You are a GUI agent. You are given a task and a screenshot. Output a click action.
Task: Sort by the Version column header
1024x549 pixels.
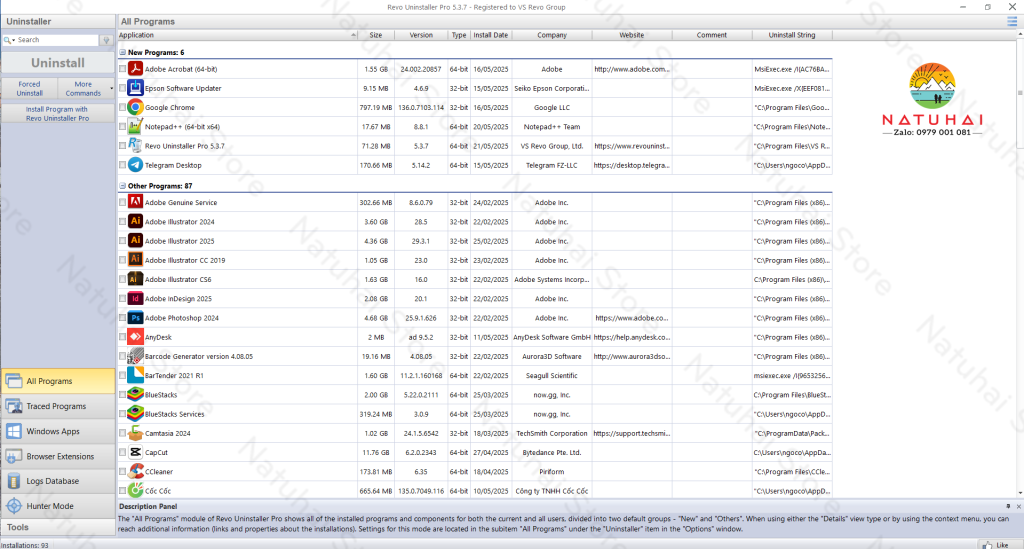(421, 35)
